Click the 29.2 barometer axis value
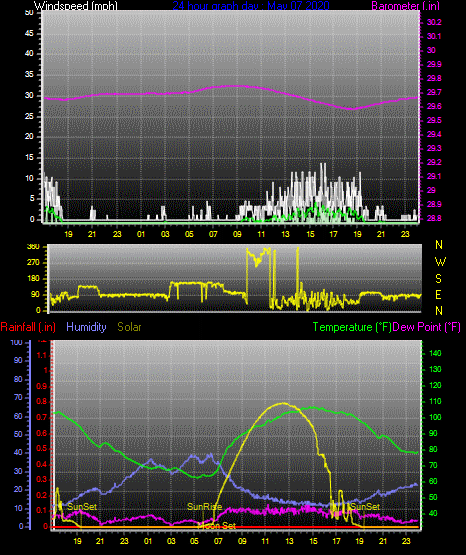This screenshot has height=555, width=466. click(434, 162)
